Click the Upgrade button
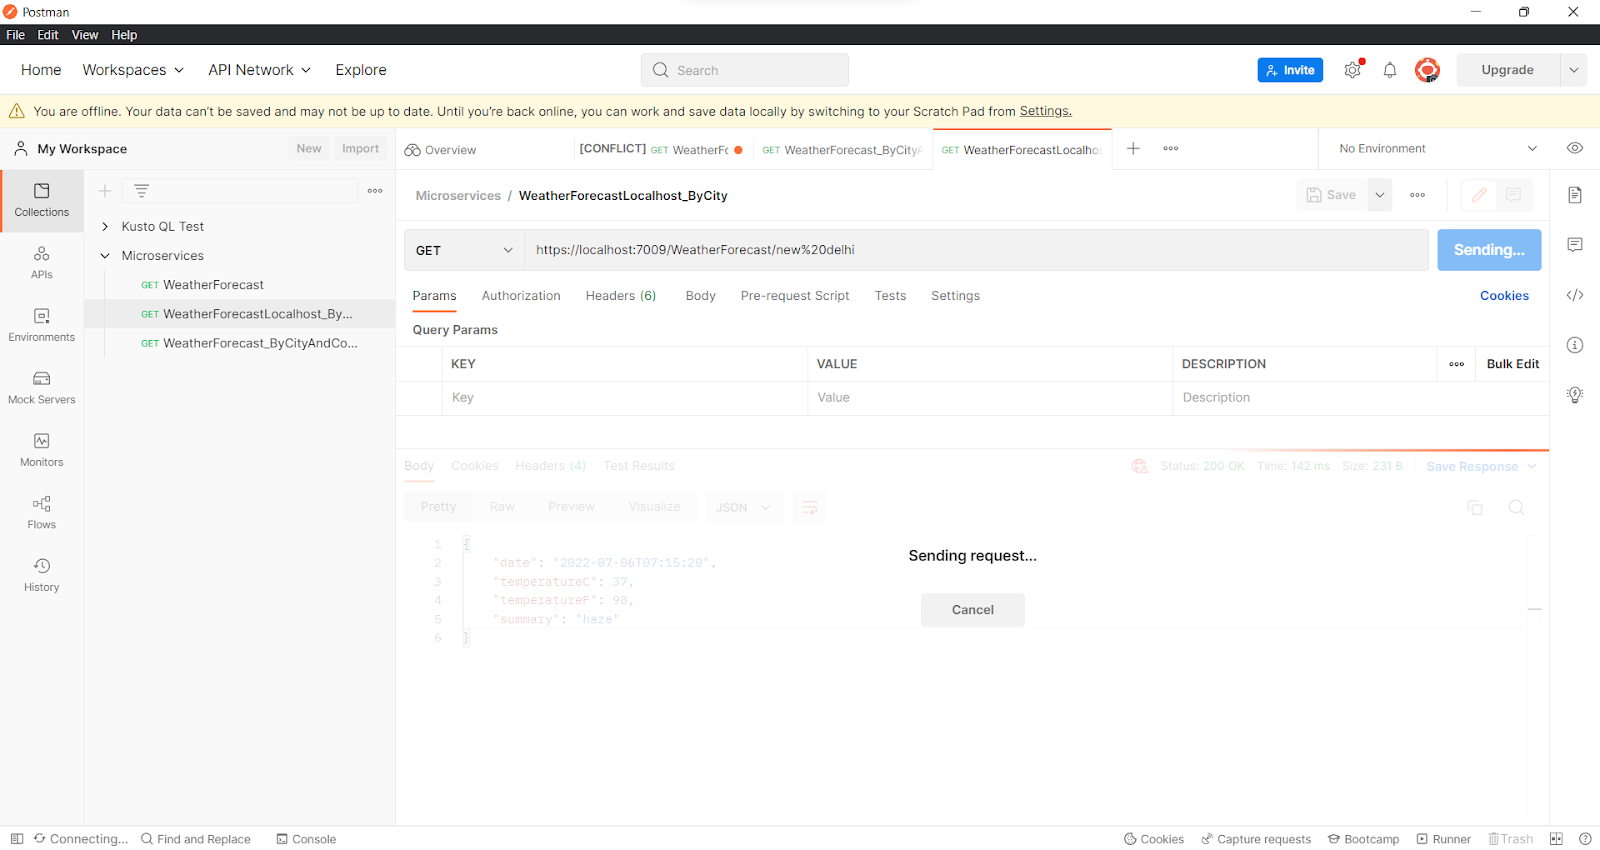 click(x=1508, y=70)
